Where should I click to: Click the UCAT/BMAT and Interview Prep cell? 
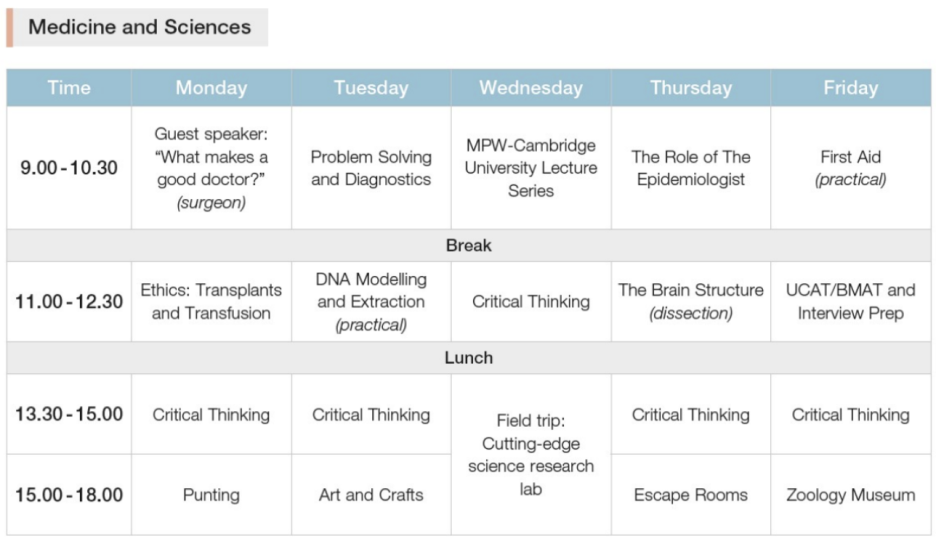(850, 301)
